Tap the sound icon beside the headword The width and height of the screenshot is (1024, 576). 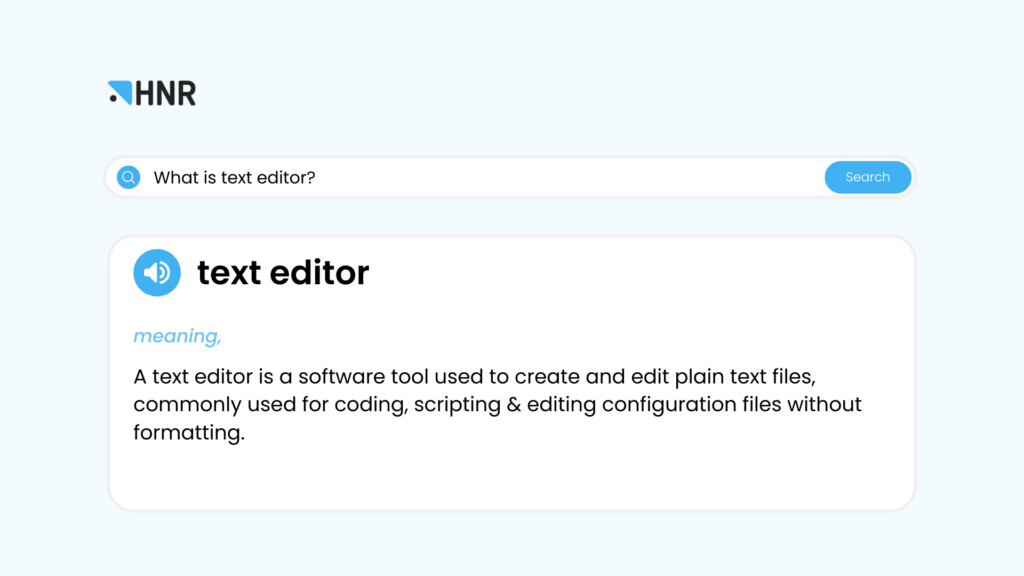pyautogui.click(x=157, y=272)
